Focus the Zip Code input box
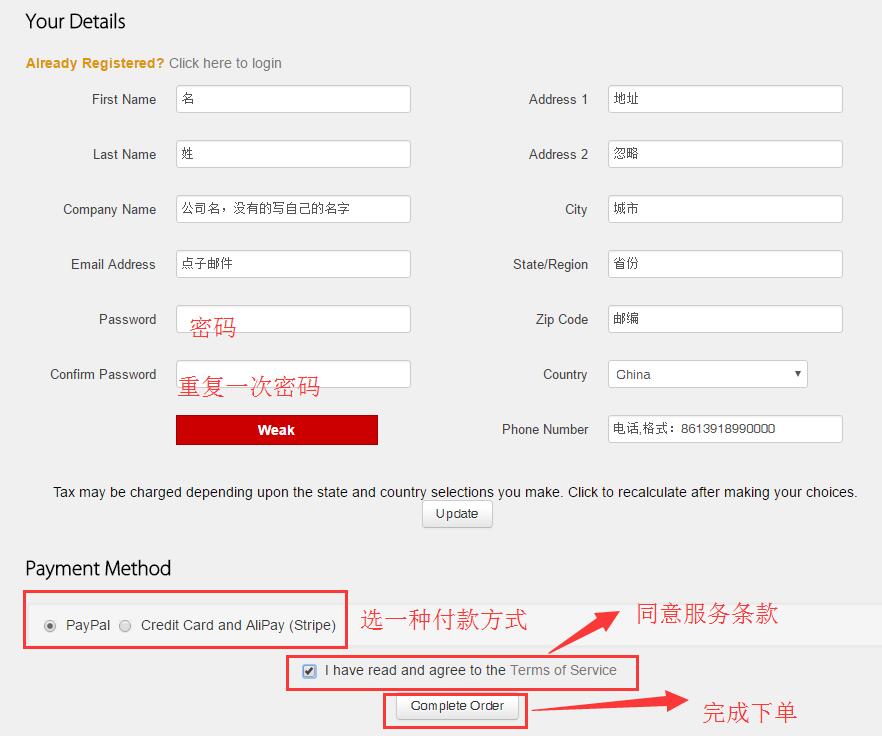 [725, 319]
